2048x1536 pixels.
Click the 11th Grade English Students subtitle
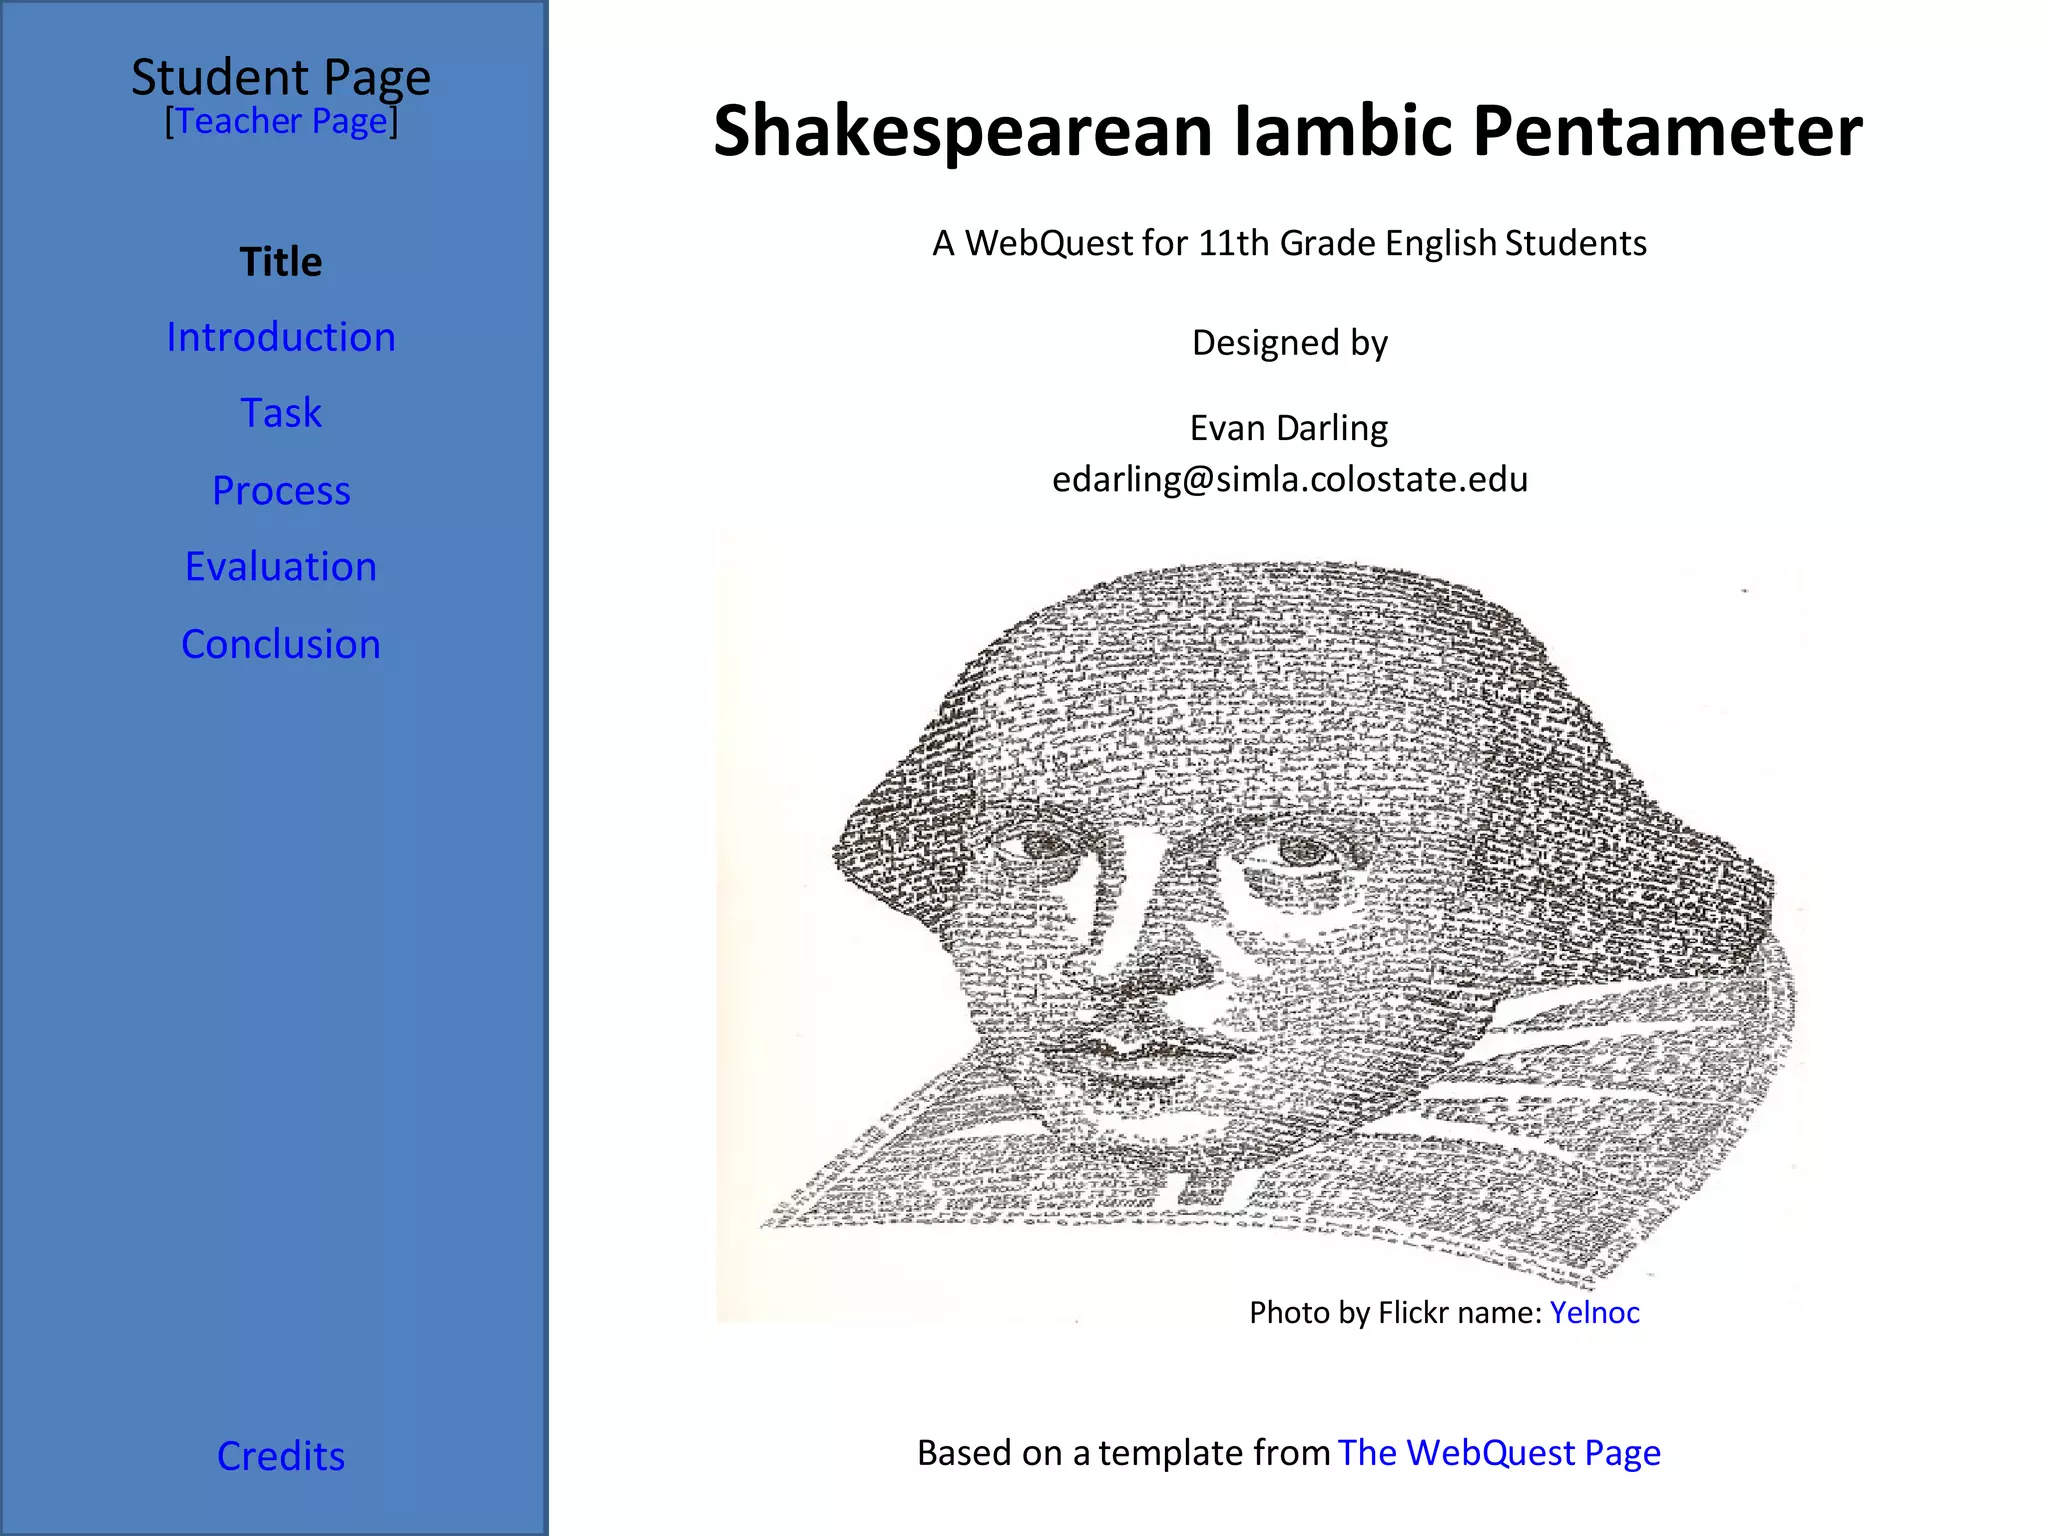[x=1289, y=243]
